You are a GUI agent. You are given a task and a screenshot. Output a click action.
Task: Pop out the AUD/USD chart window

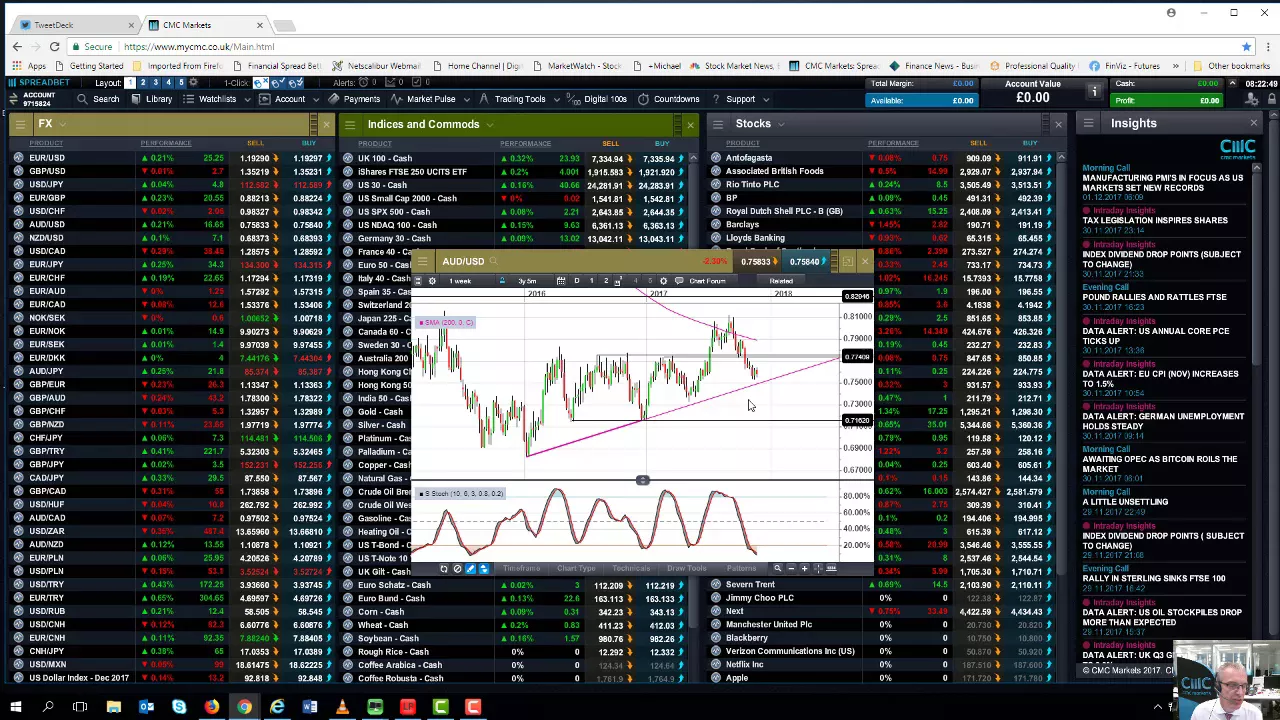(x=848, y=261)
